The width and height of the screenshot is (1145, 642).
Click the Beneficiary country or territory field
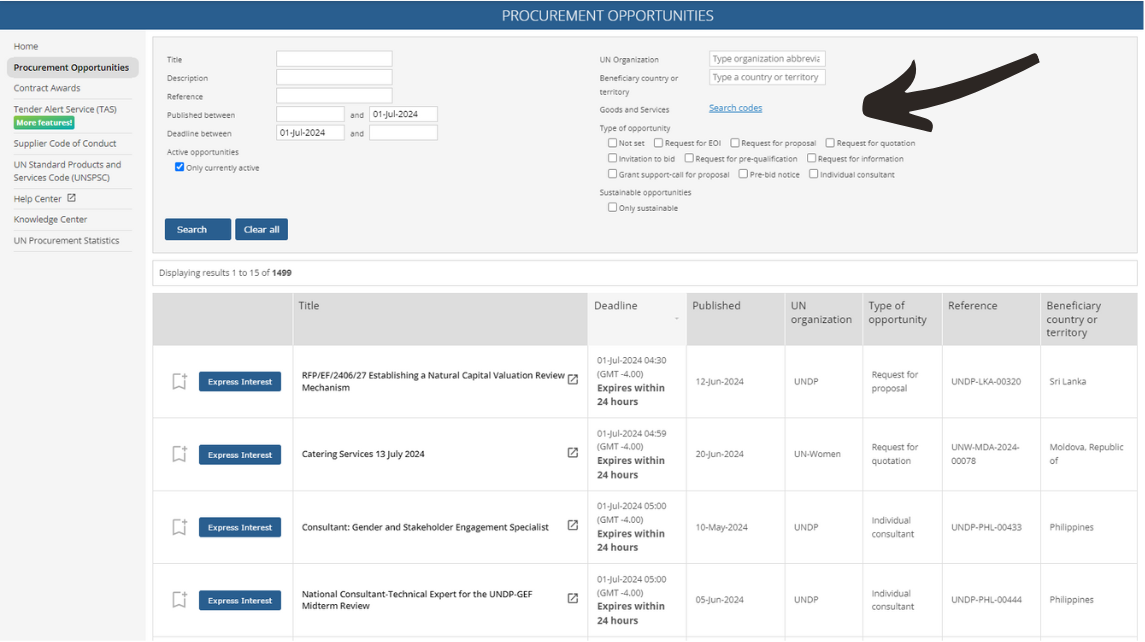(x=767, y=77)
